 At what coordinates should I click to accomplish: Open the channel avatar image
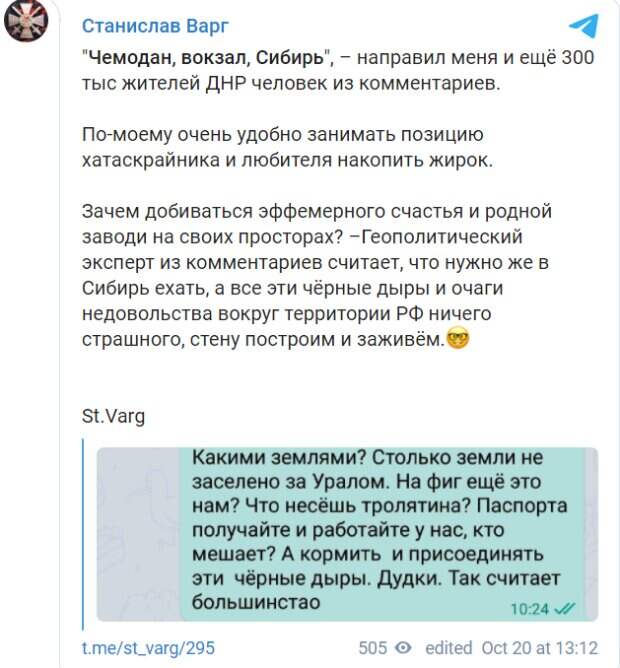tap(25, 24)
